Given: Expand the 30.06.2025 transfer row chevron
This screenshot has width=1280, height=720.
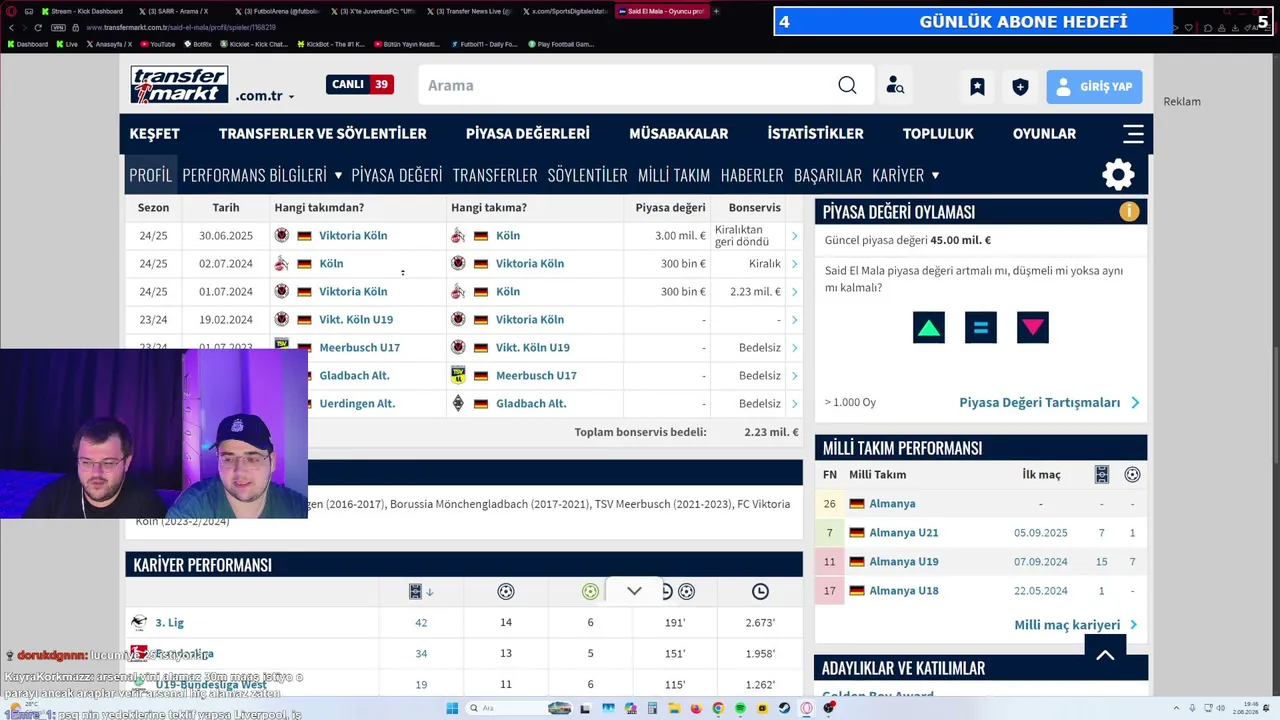Looking at the screenshot, I should coord(794,236).
